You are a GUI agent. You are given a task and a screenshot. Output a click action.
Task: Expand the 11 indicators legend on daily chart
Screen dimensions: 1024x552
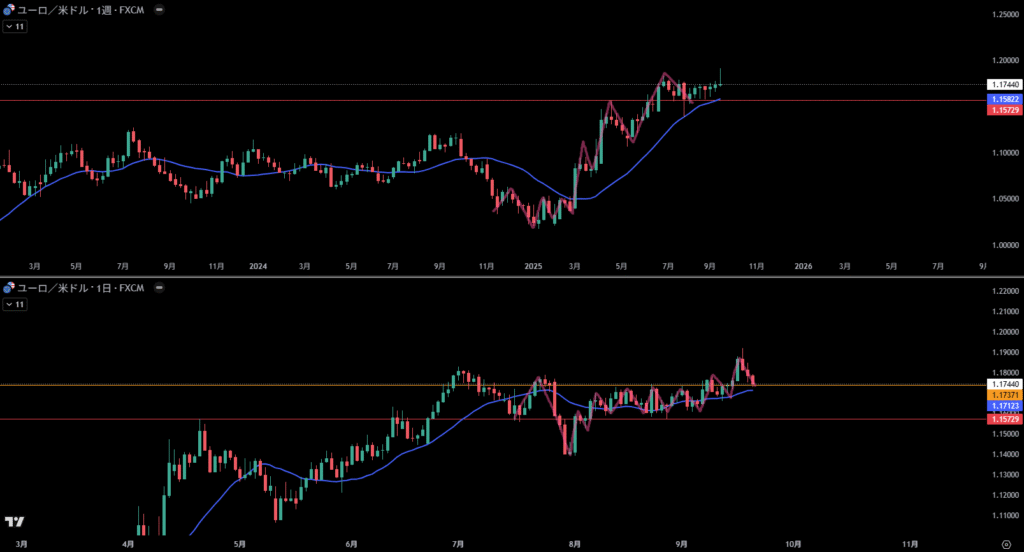point(15,305)
